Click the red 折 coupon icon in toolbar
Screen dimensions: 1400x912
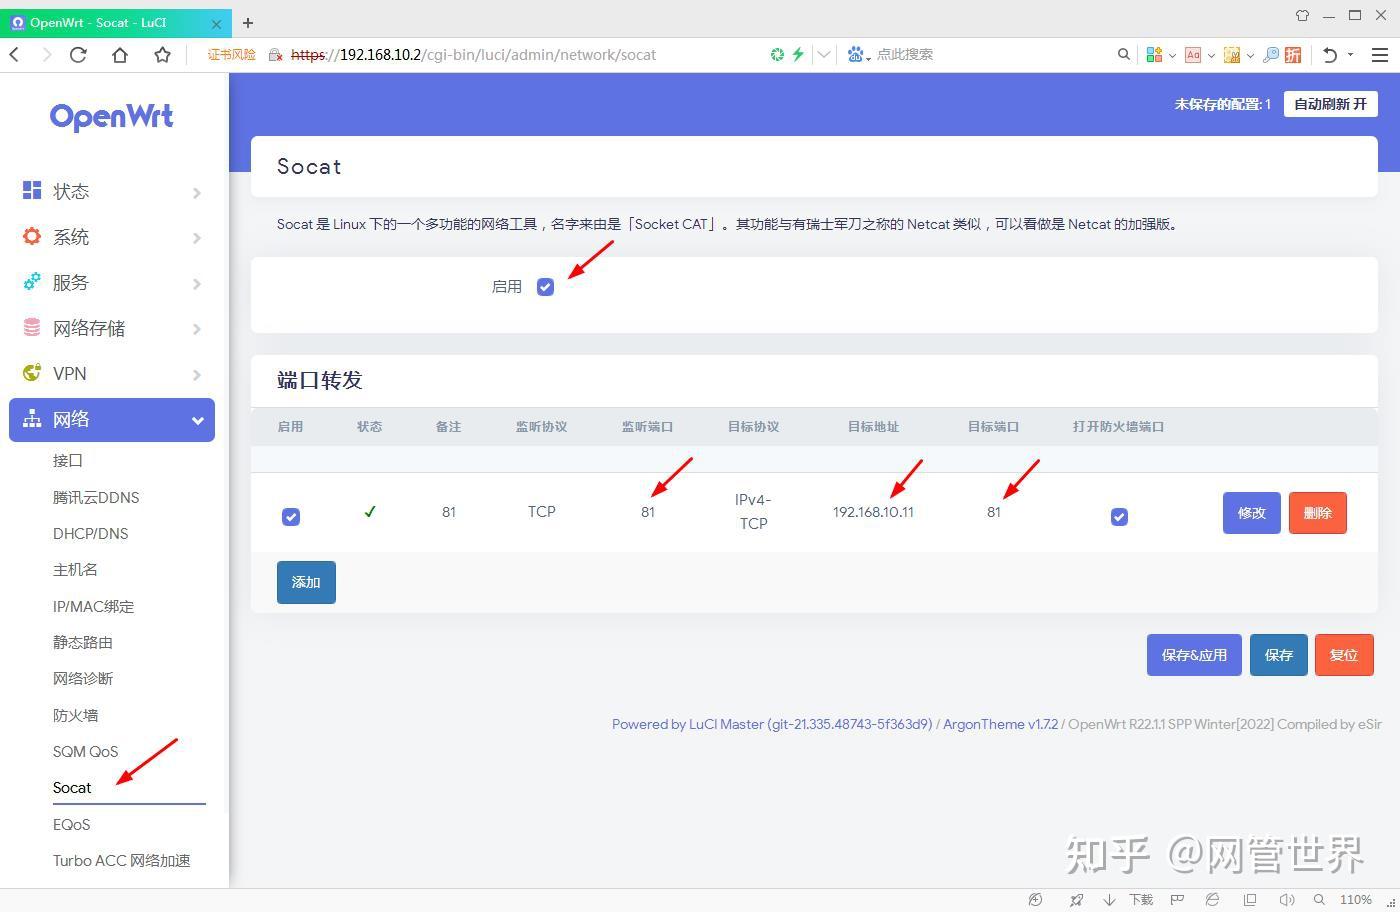click(x=1293, y=55)
